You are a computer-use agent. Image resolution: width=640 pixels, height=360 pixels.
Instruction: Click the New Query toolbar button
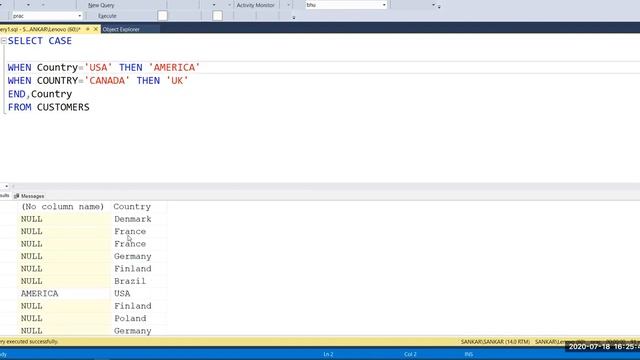(x=101, y=5)
